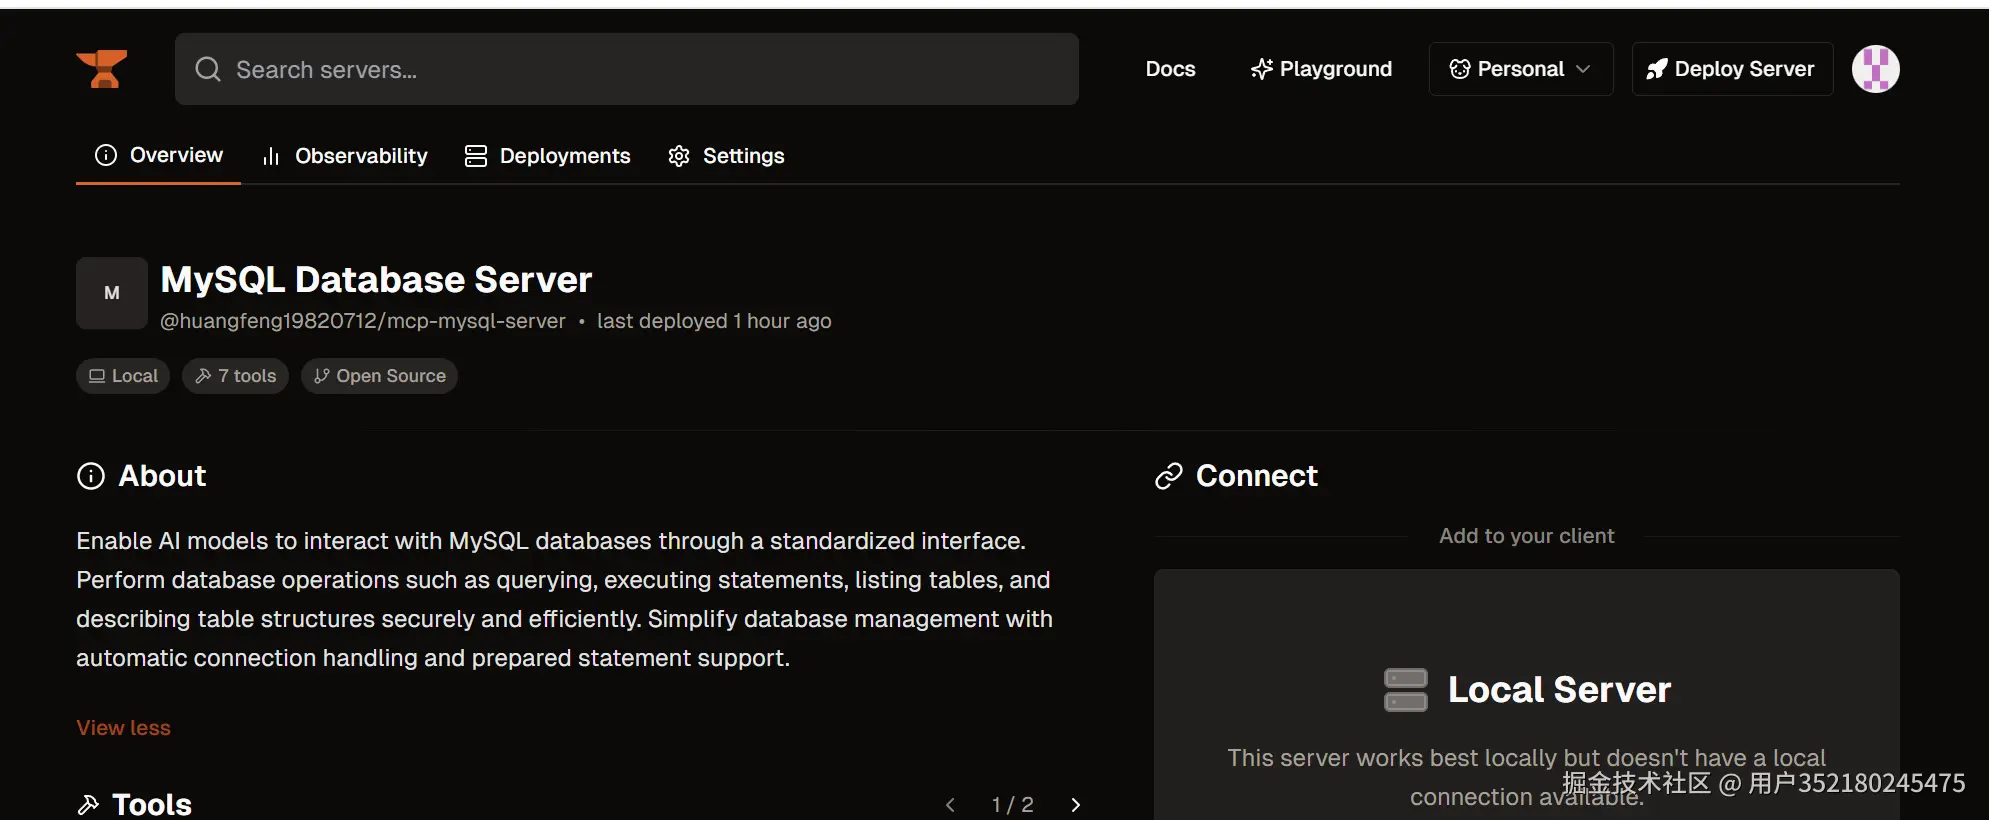Focus the Search servers input field
This screenshot has width=1989, height=820.
click(x=627, y=69)
